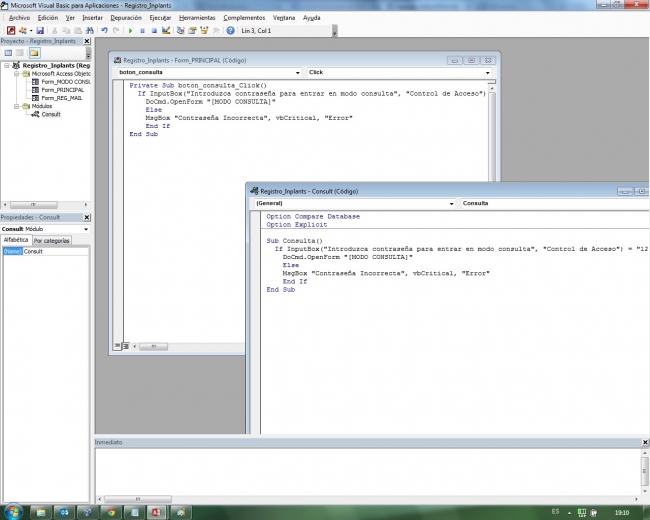Open Google Chrome from the taskbar
The height and width of the screenshot is (520, 650).
111,513
